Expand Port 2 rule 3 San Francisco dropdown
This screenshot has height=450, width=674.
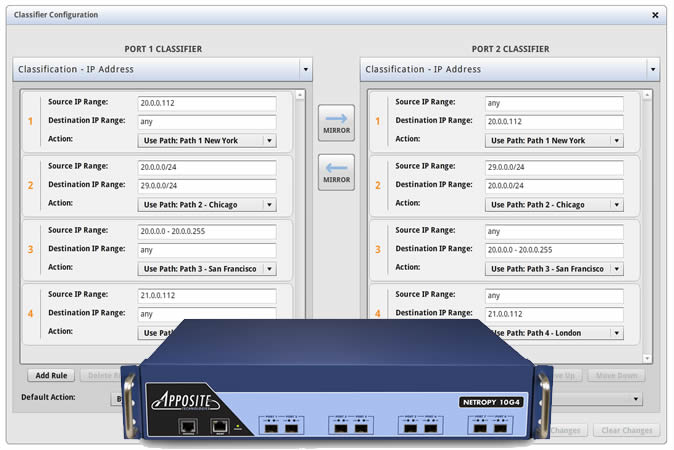click(x=615, y=269)
